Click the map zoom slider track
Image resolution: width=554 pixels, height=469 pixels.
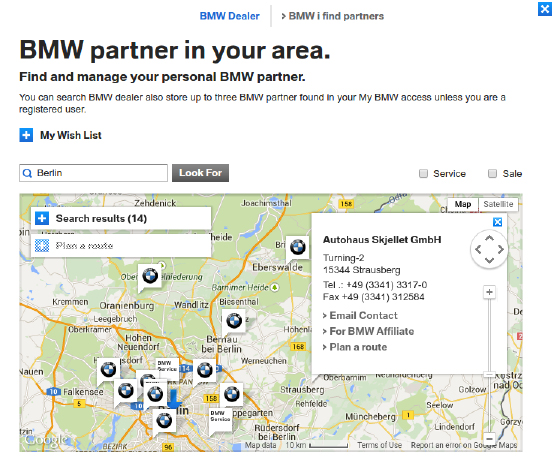click(489, 365)
